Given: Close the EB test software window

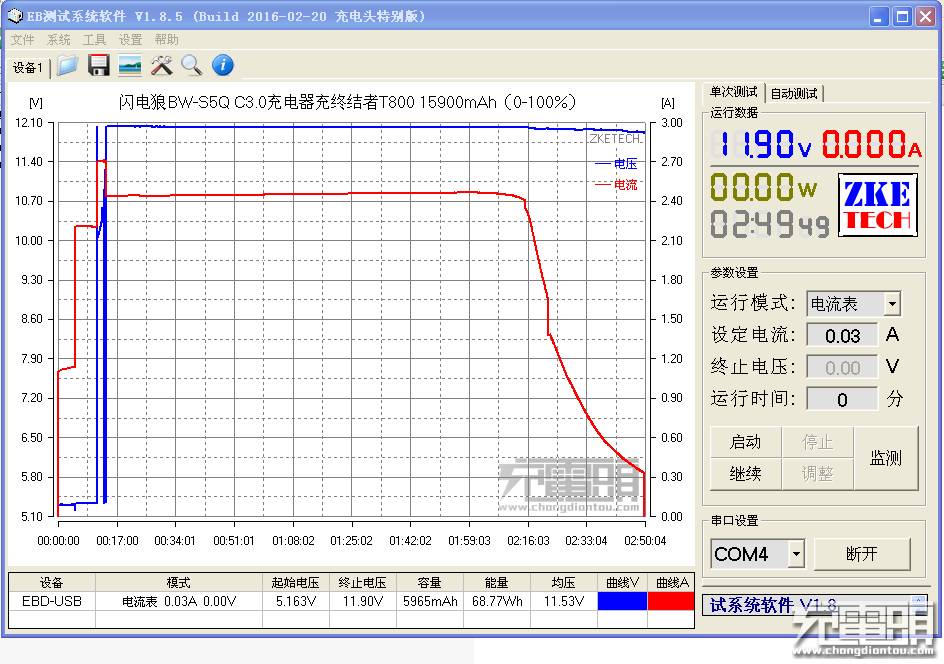Looking at the screenshot, I should [925, 16].
